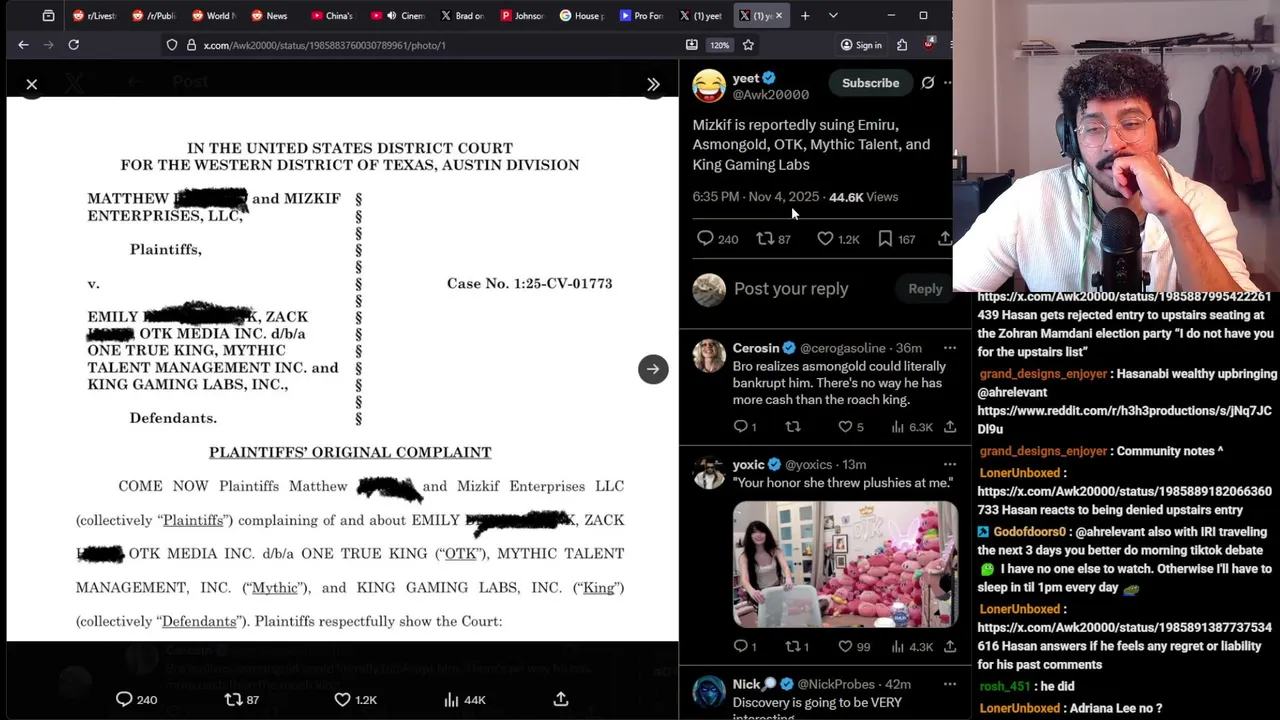Click the address bar URL

(325, 45)
